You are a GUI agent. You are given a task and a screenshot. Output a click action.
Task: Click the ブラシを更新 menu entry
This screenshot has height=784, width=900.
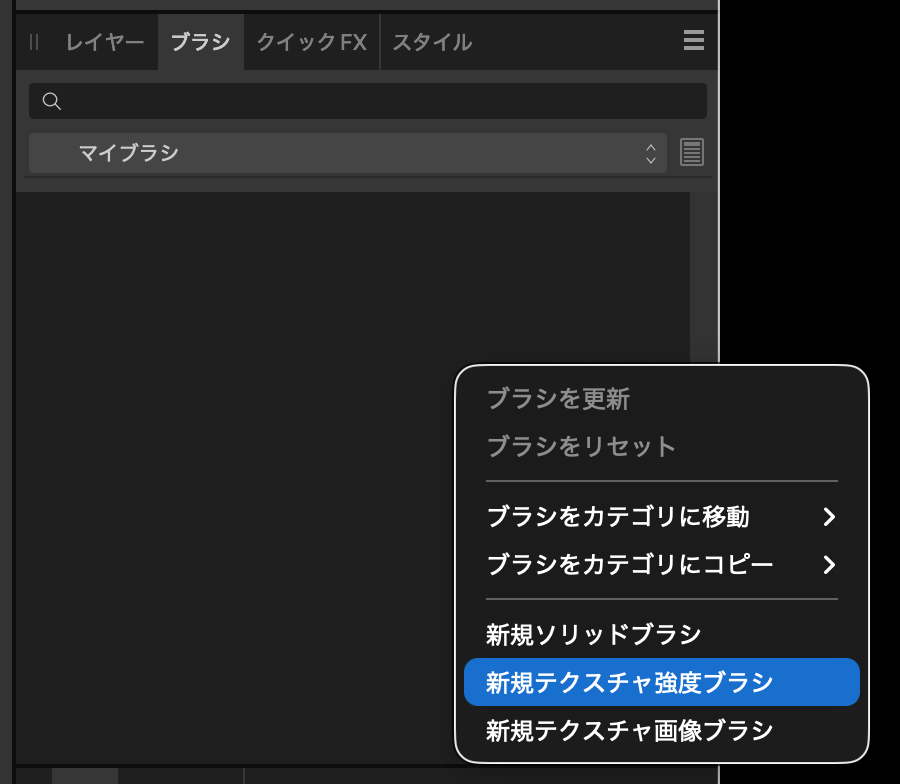coord(559,398)
